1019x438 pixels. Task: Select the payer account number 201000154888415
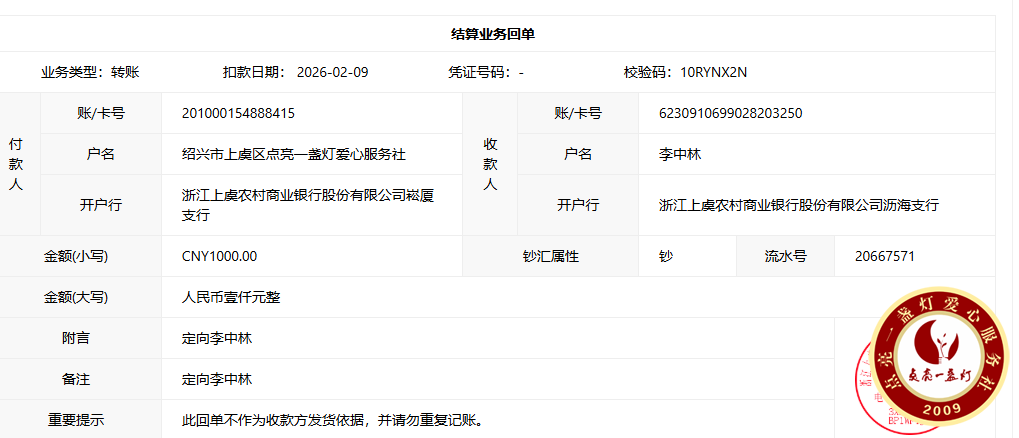pos(238,113)
